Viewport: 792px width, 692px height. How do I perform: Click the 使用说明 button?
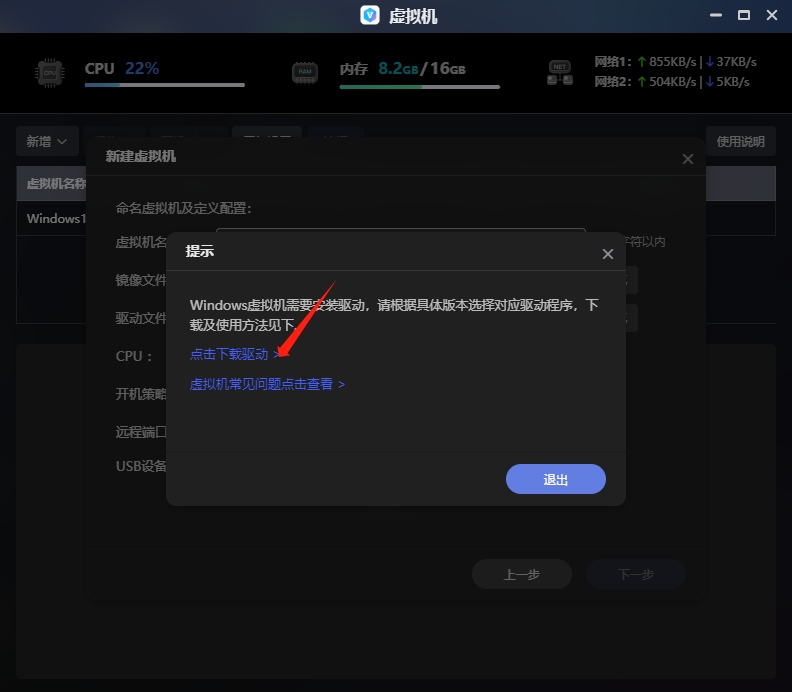tap(740, 141)
